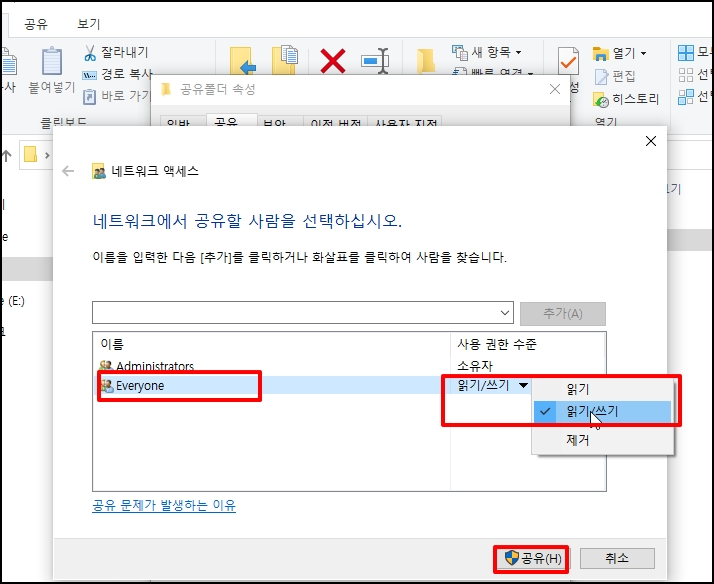The image size is (714, 584).
Task: Open the New item (새 항목) dropdown
Action: click(x=487, y=52)
